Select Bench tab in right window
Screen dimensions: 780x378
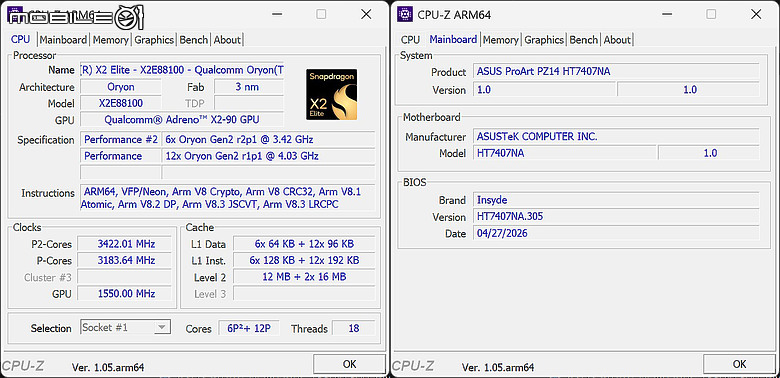584,40
